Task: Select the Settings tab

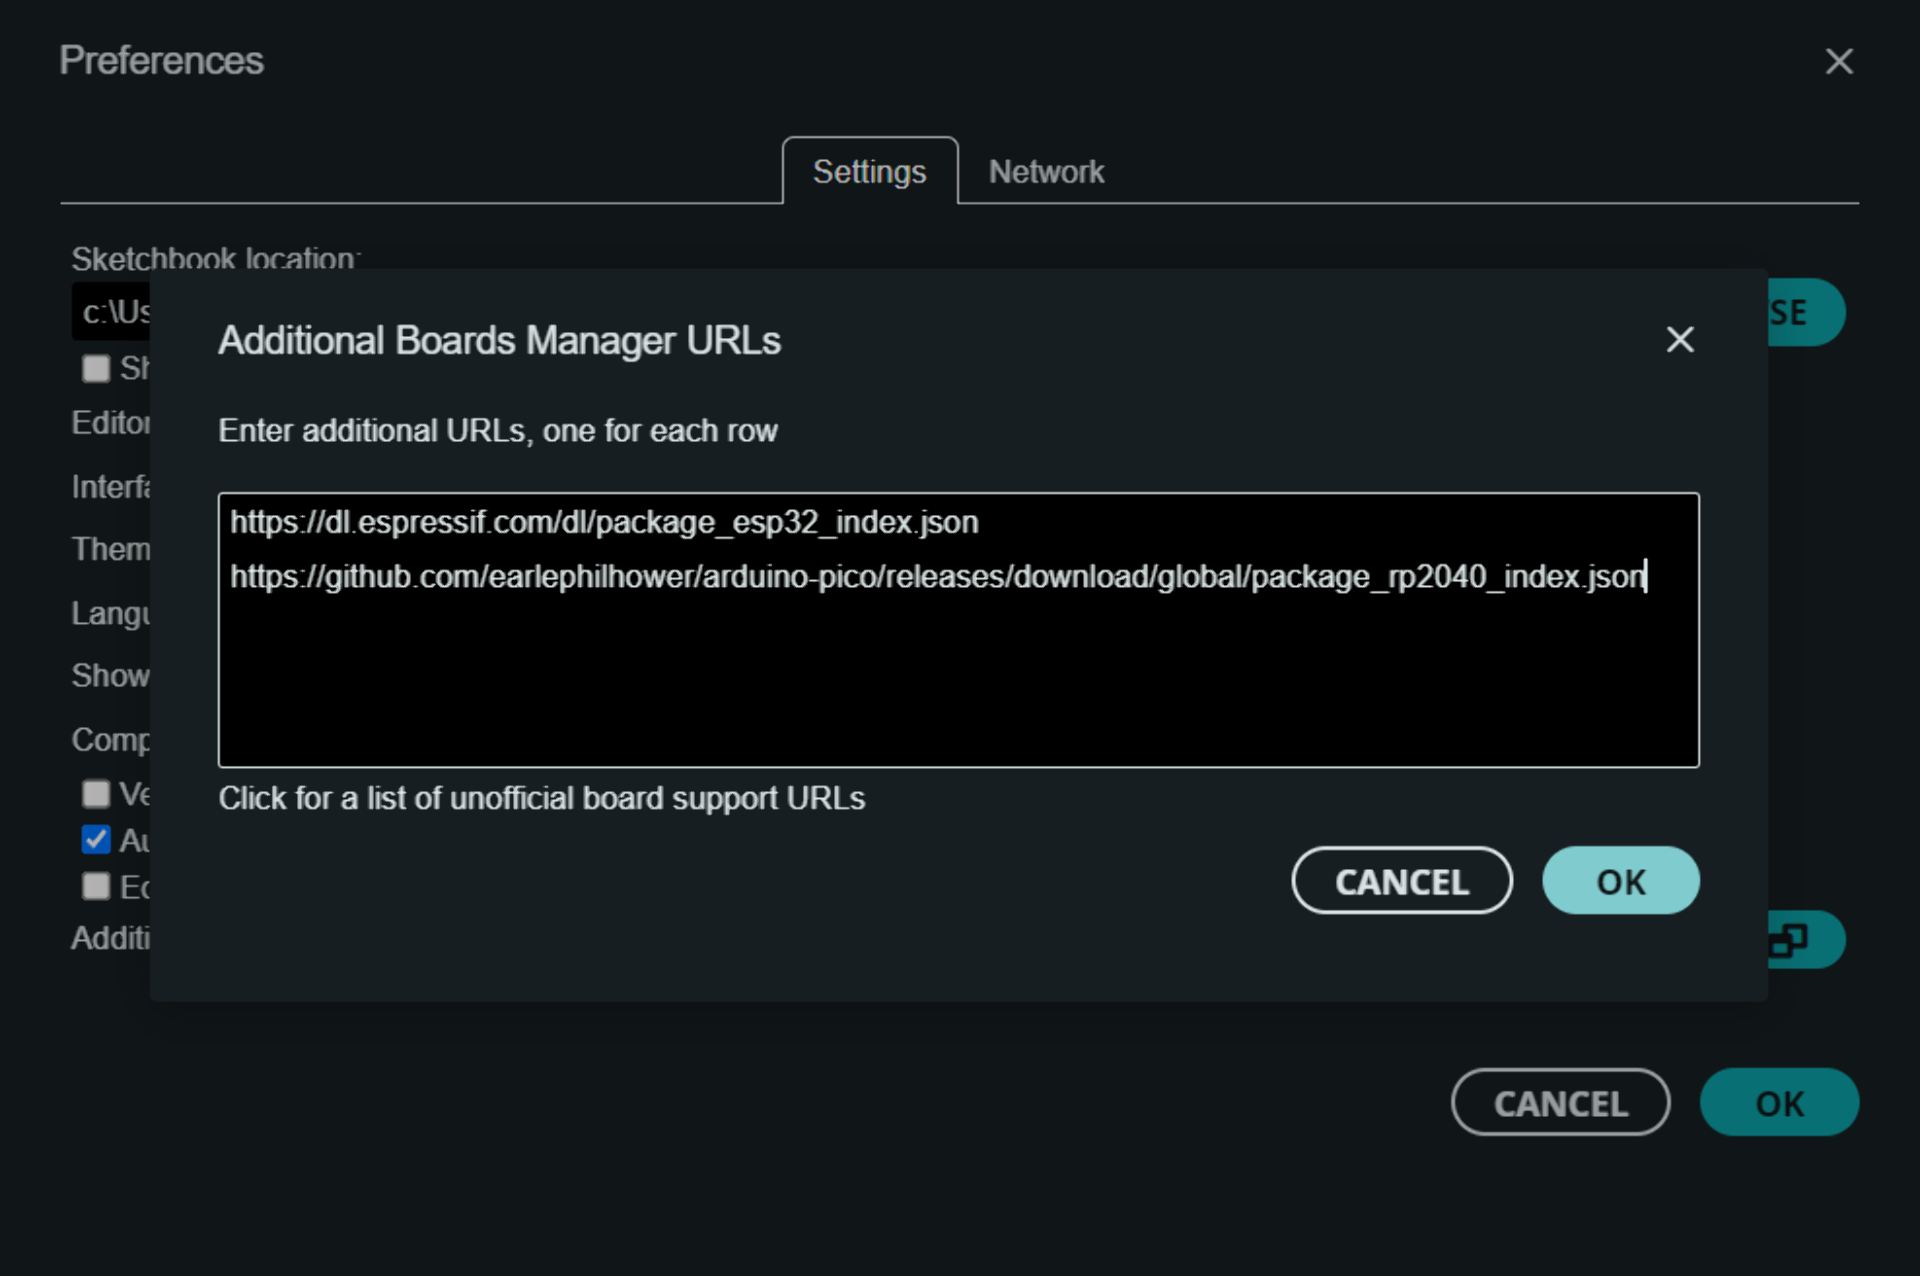Action: (869, 172)
